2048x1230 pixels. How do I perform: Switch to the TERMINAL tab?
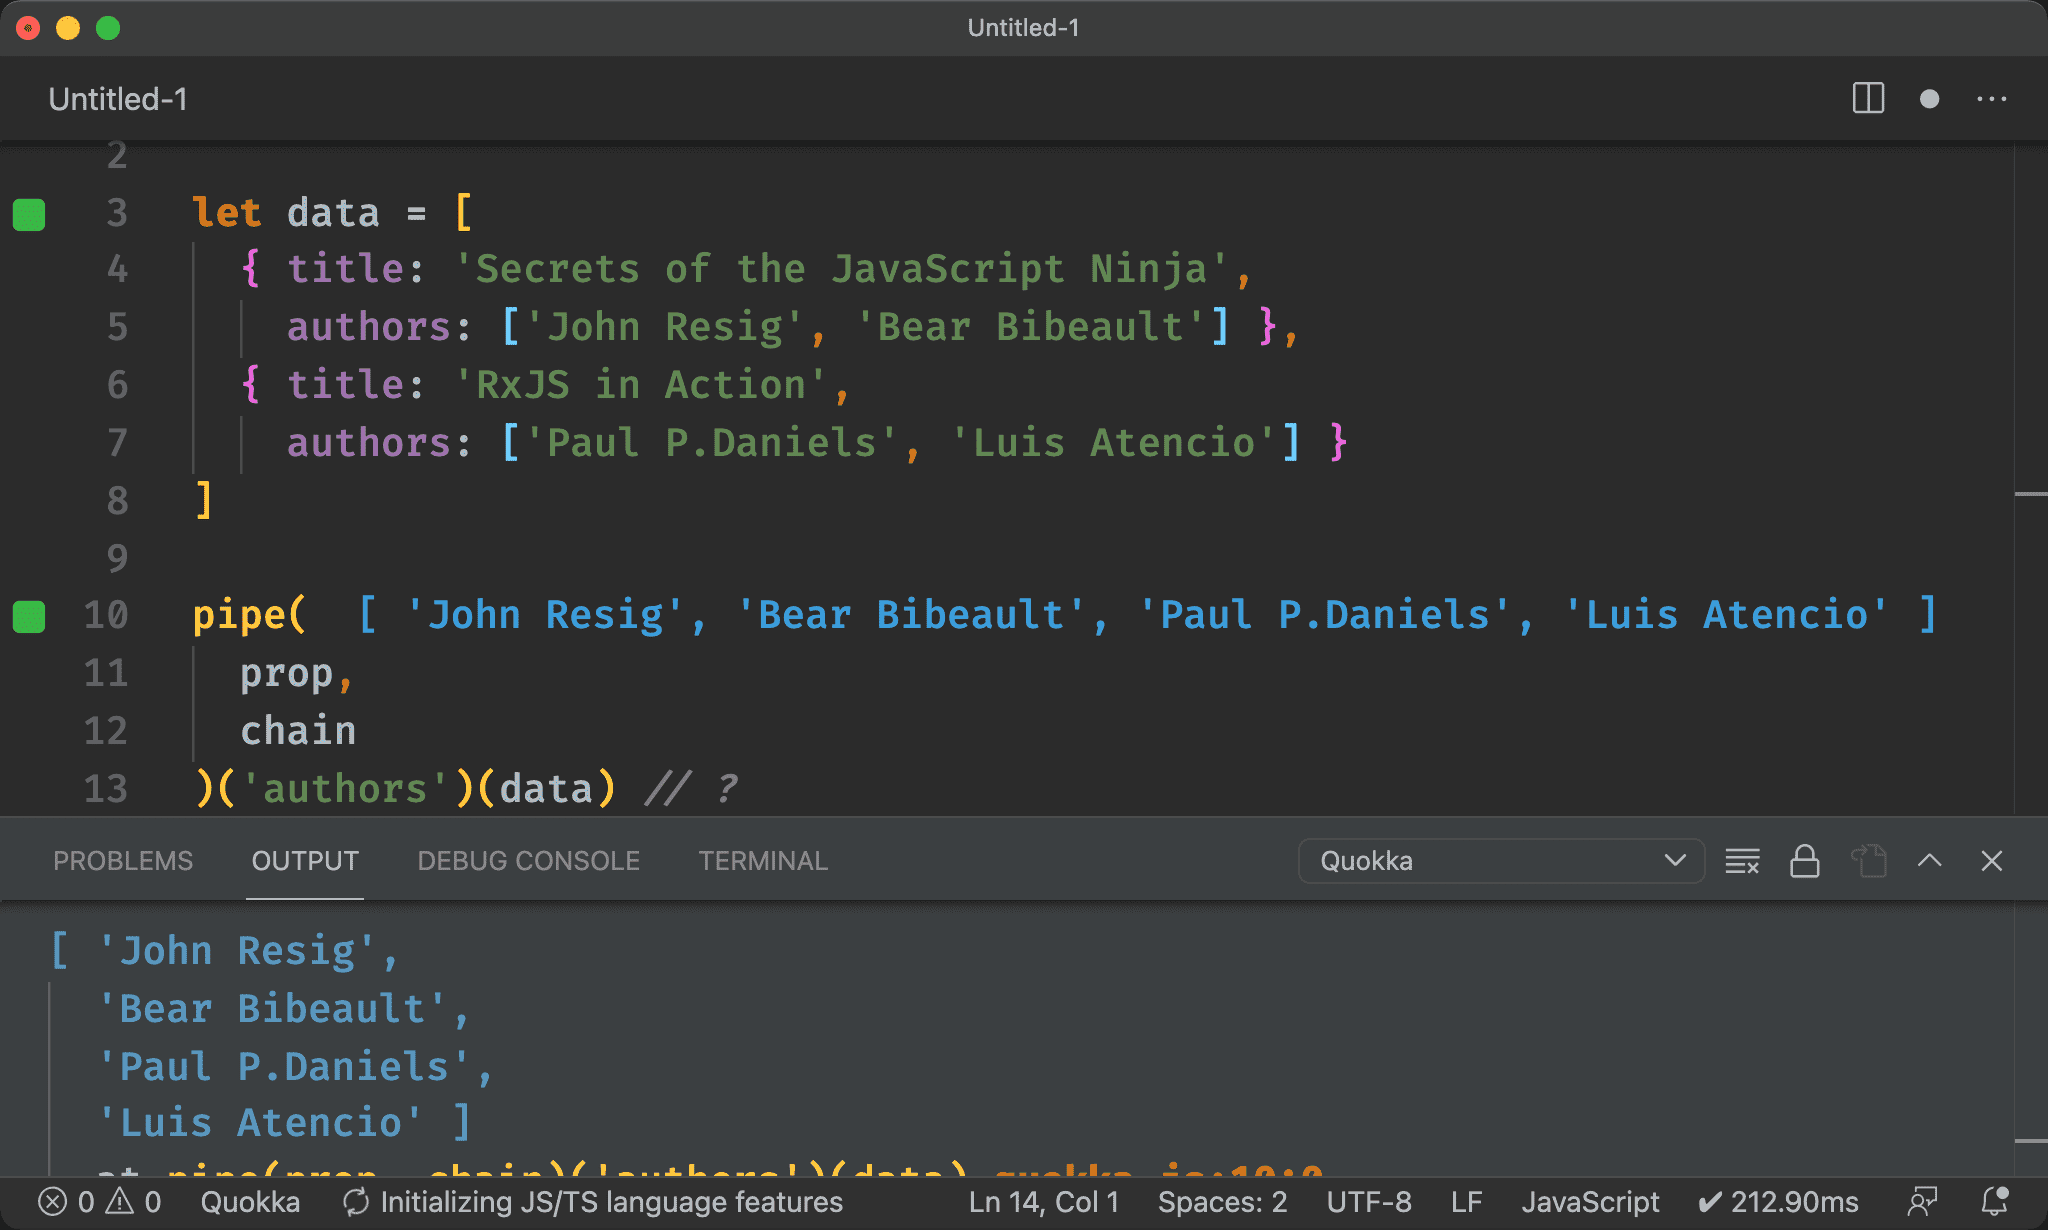point(758,860)
